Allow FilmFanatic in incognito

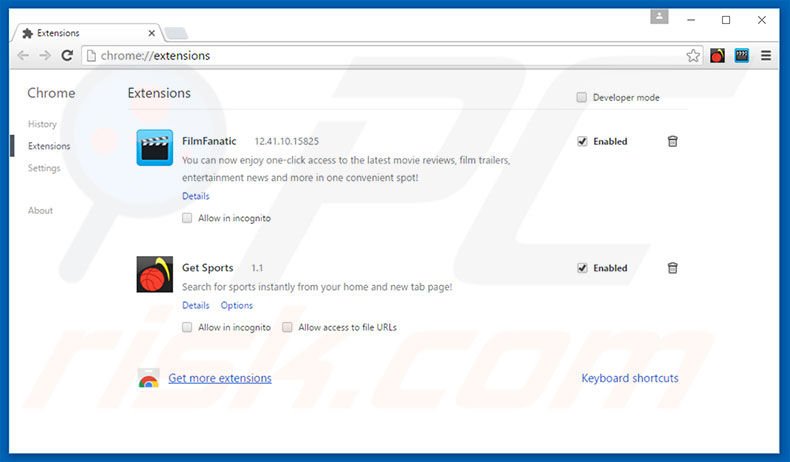coord(187,218)
